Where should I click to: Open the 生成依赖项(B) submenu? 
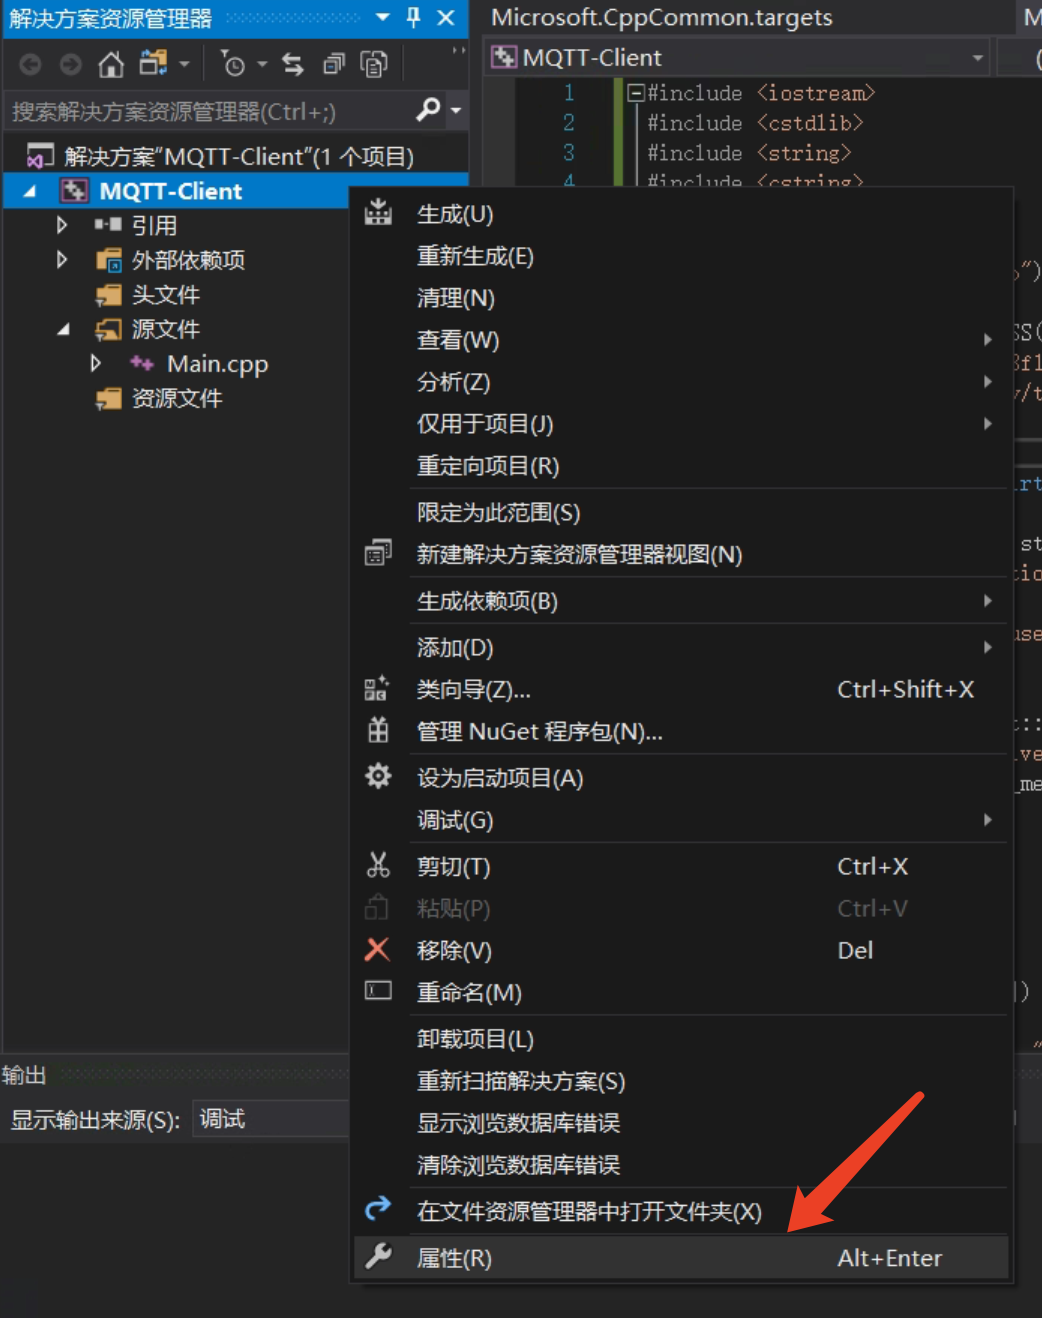coord(681,601)
